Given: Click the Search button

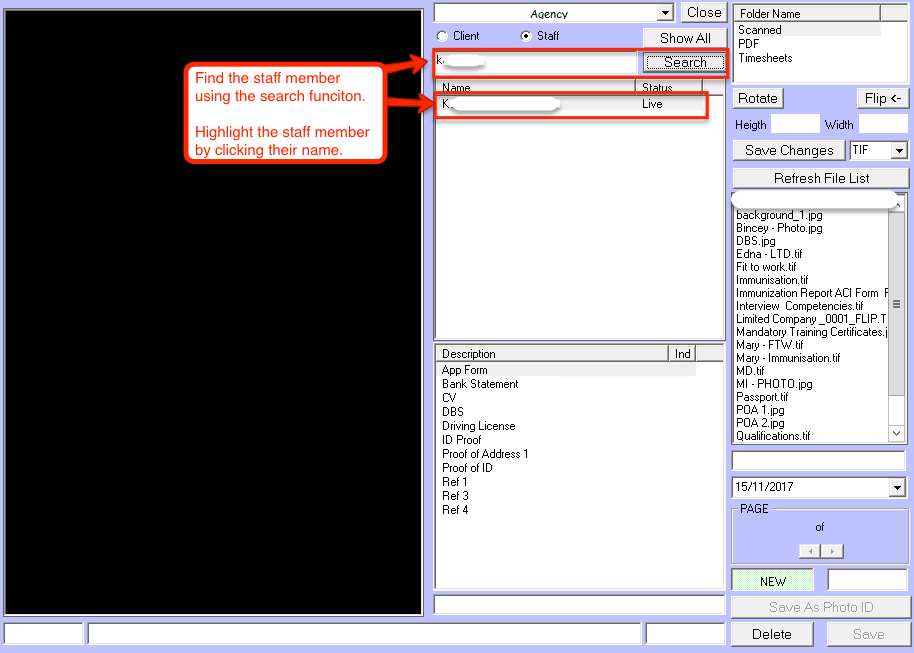Looking at the screenshot, I should (x=685, y=63).
